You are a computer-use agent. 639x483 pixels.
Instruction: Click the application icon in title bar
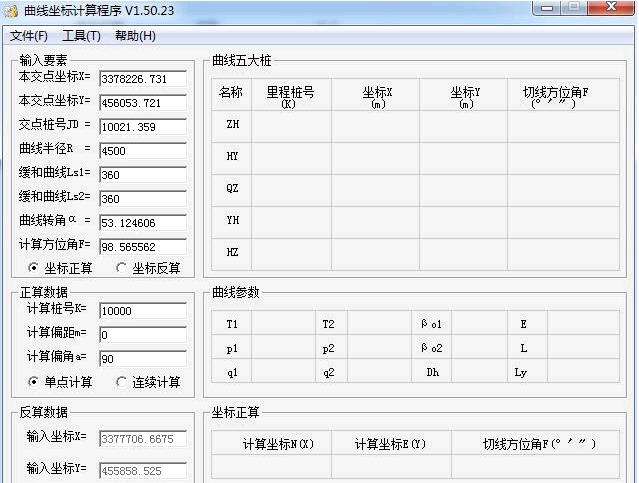click(11, 11)
